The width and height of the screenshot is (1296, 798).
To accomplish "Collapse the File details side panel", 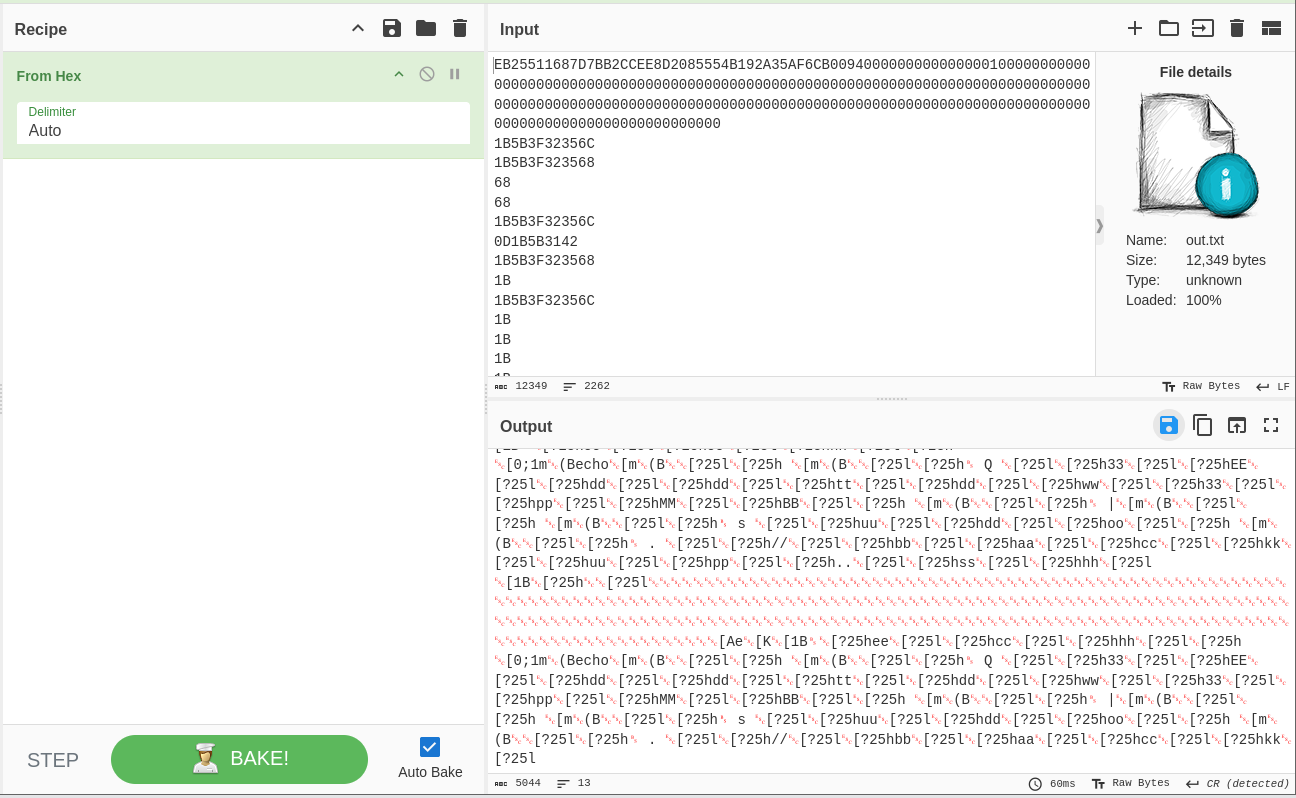I will [1100, 226].
